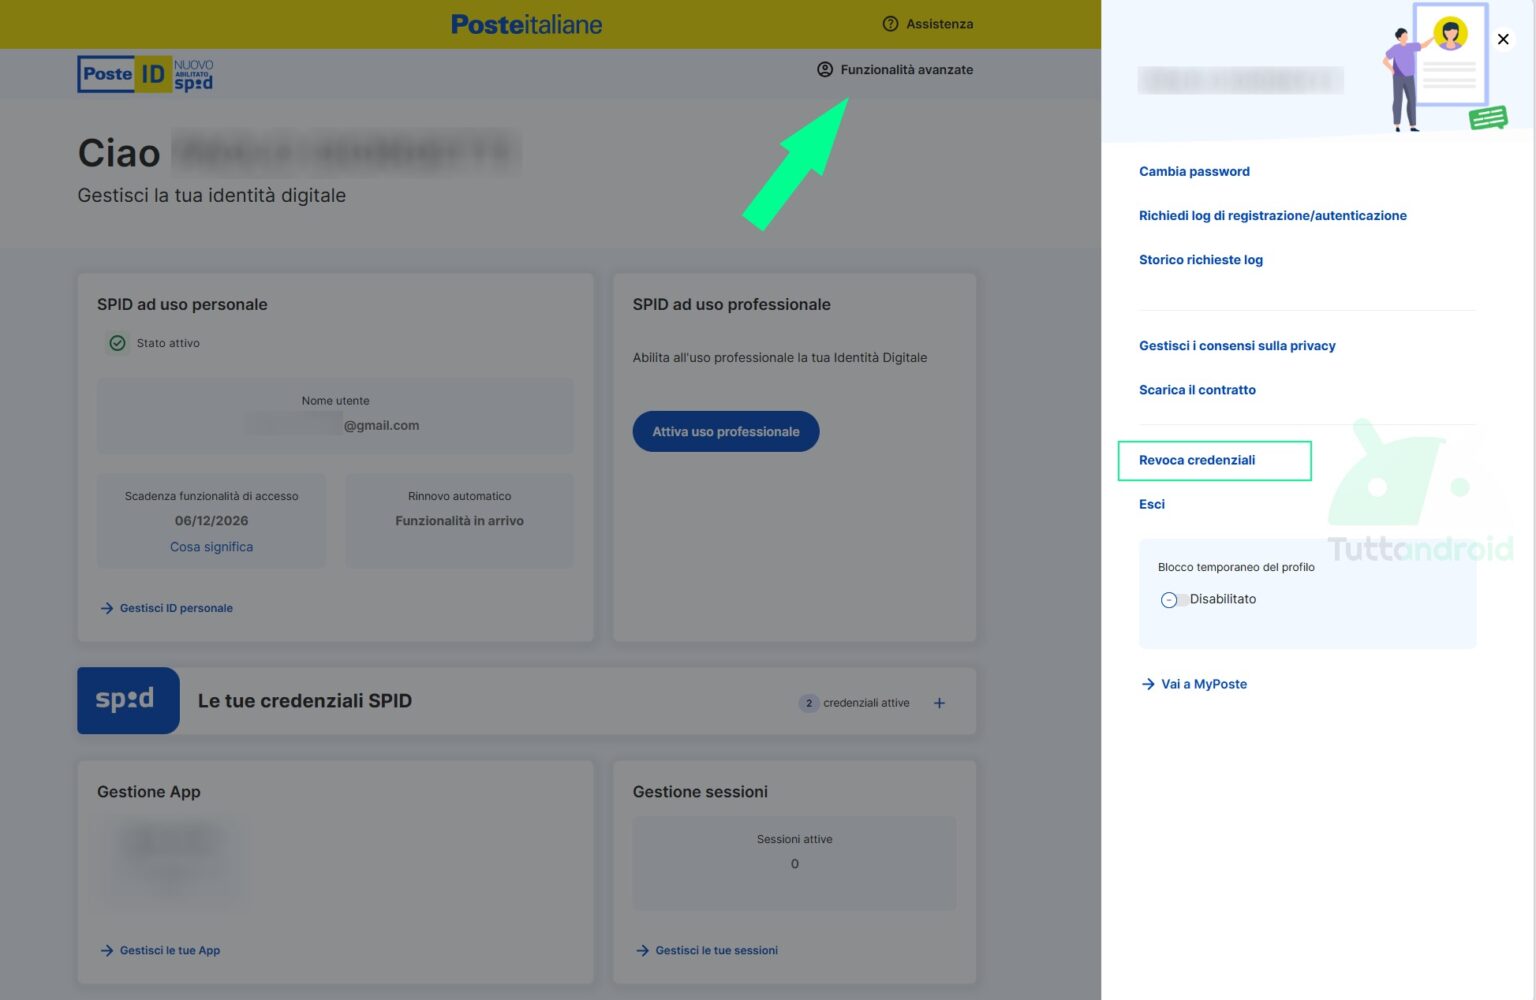Click the Funzionalità in arrivo text

coord(459,521)
